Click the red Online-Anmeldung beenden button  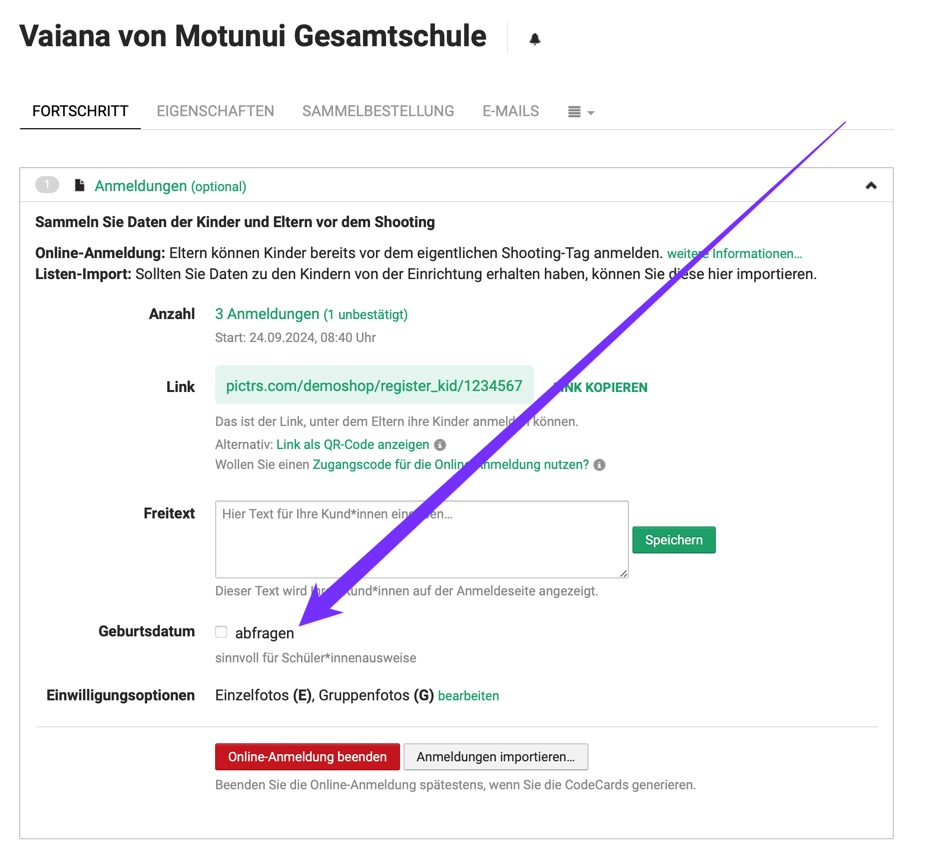pos(307,757)
